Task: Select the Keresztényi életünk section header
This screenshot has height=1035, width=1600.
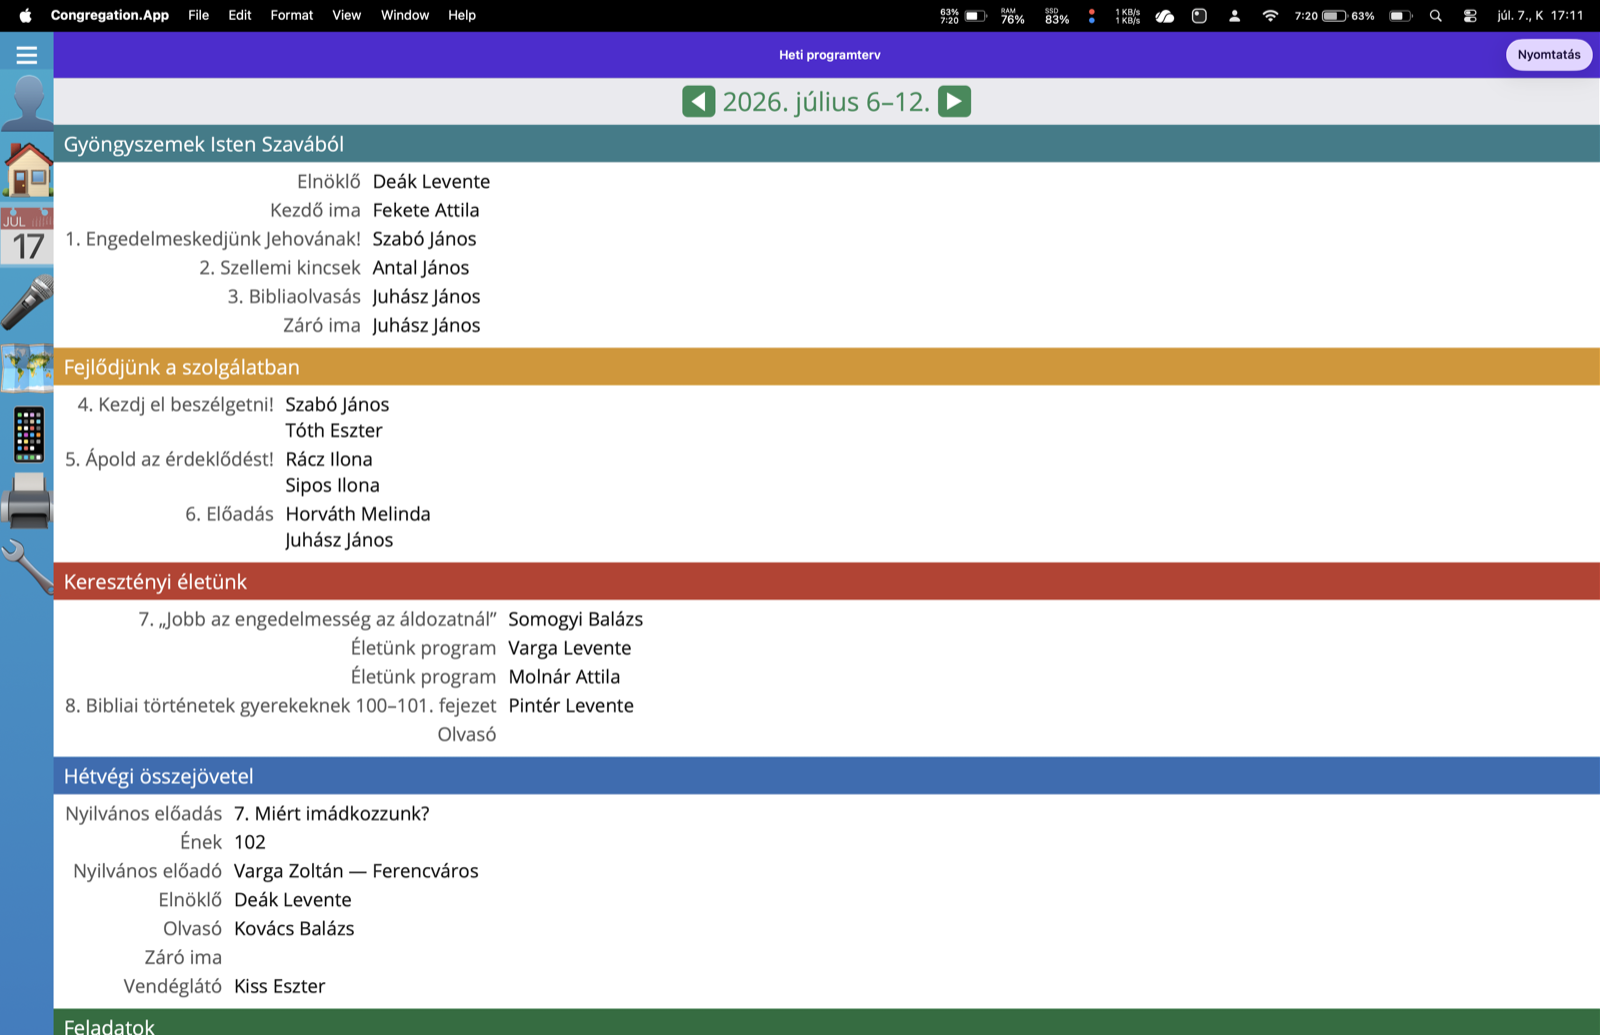Action: (827, 581)
